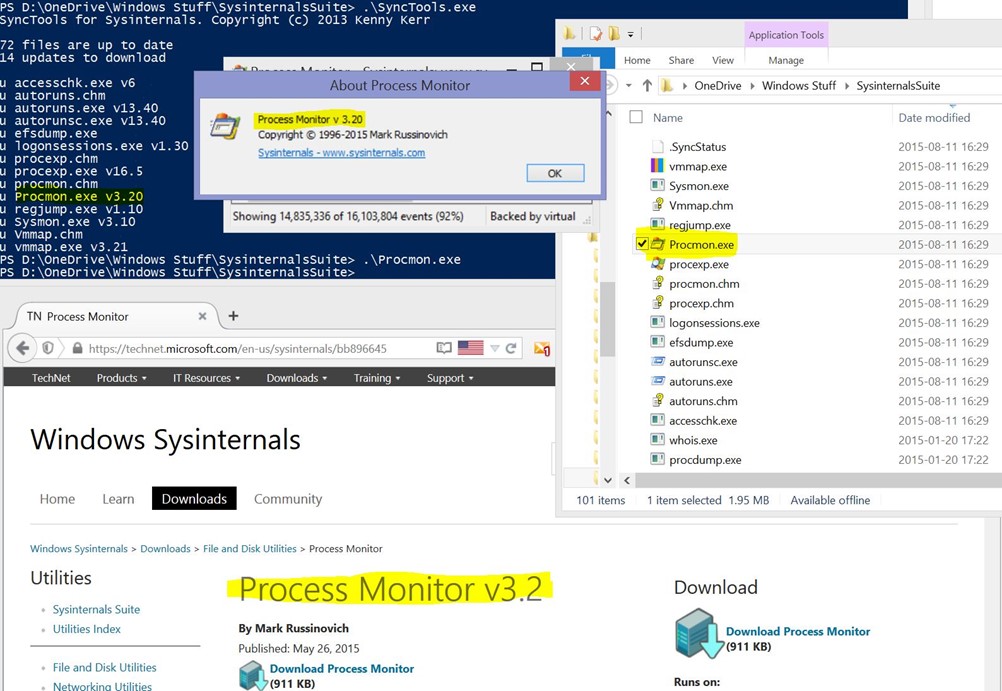The image size is (1002, 691).
Task: Click the Process Monitor icon in About dialog
Action: coord(225,127)
